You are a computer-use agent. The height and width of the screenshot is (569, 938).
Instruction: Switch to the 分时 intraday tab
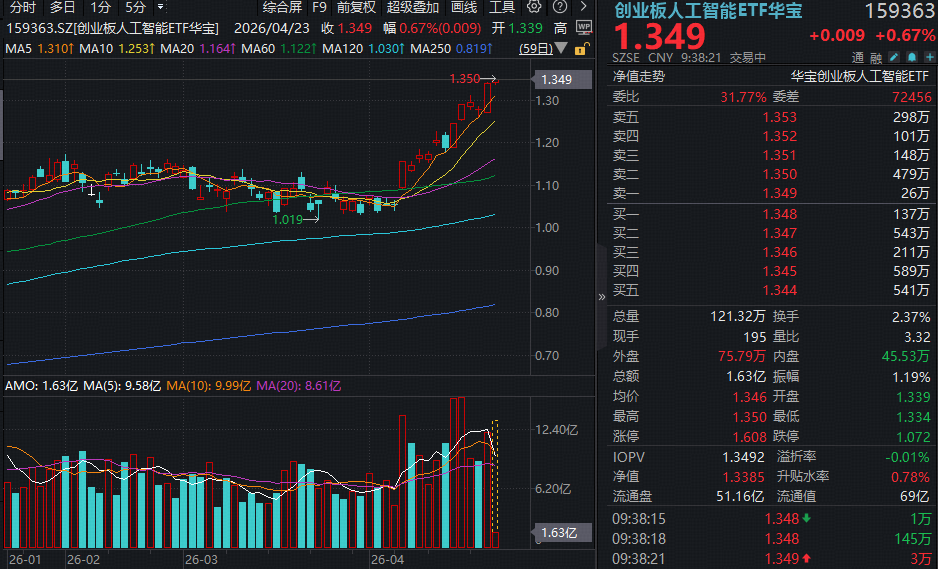pos(22,7)
